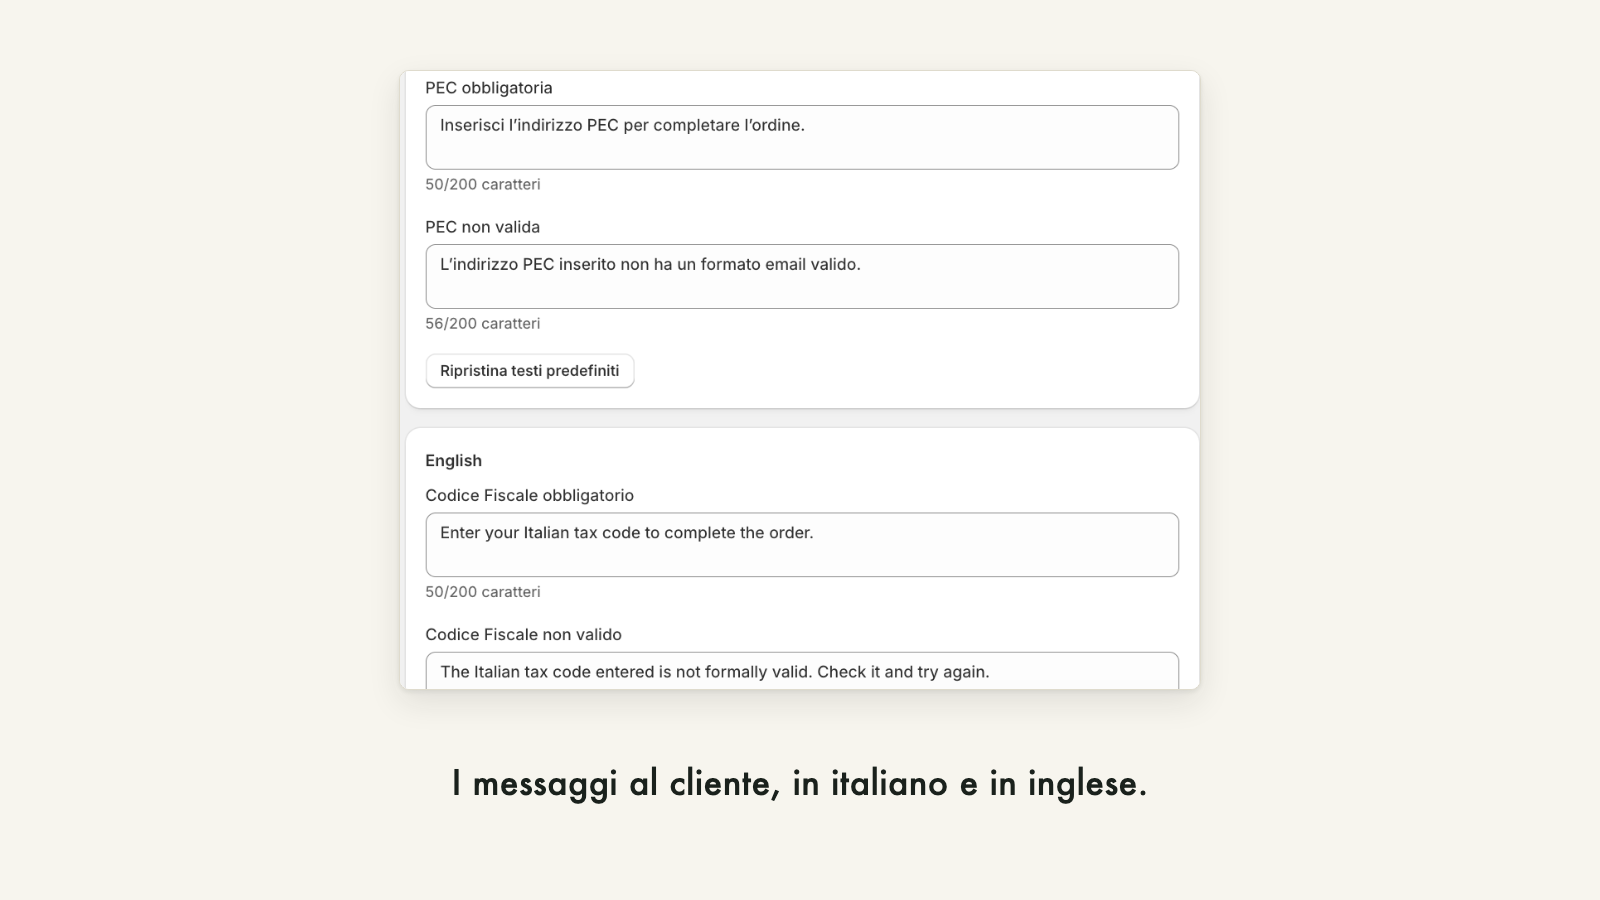Image resolution: width=1600 pixels, height=900 pixels.
Task: Click character counter below PEC obbligatoria field
Action: pyautogui.click(x=483, y=185)
